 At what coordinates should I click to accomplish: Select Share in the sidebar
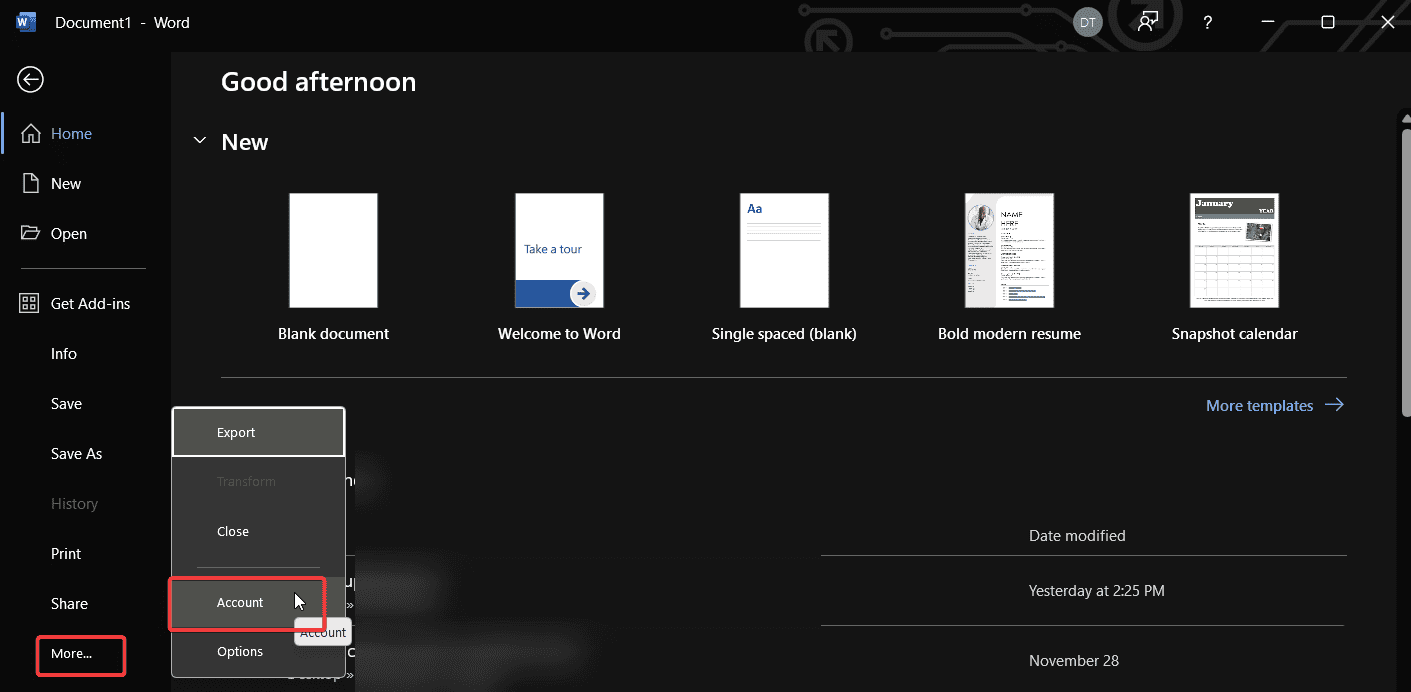(69, 604)
